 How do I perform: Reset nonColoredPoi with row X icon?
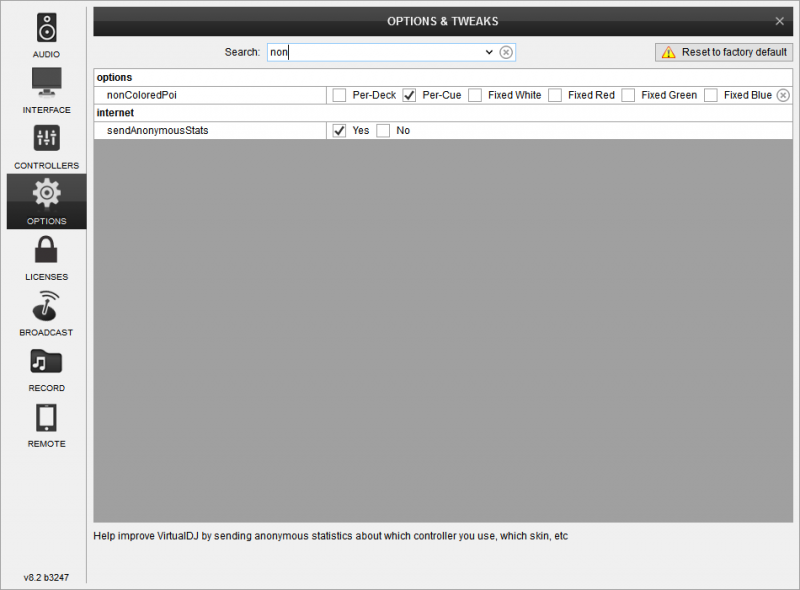(783, 95)
